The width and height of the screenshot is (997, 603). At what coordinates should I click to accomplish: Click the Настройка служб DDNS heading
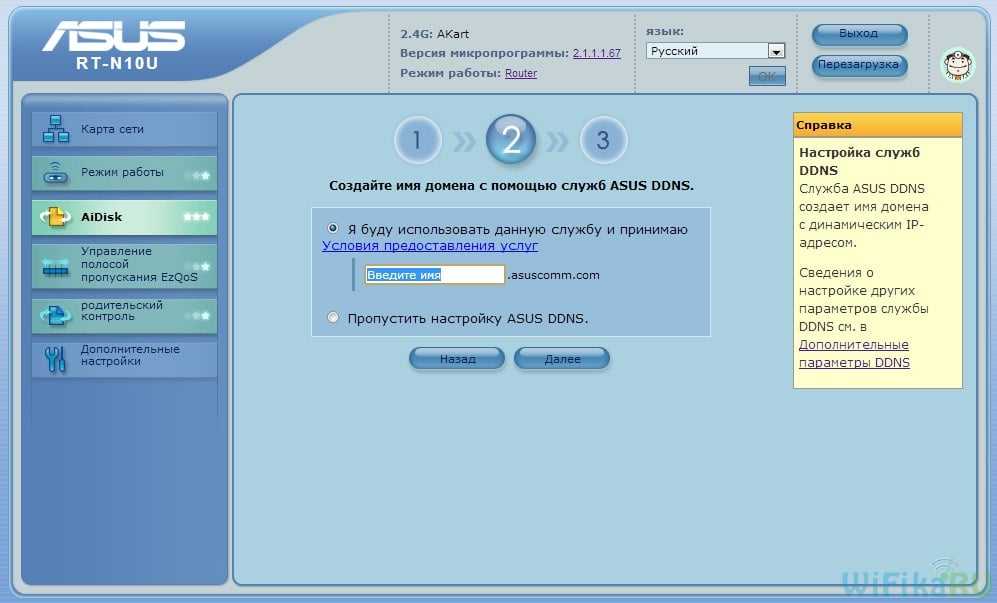[859, 162]
